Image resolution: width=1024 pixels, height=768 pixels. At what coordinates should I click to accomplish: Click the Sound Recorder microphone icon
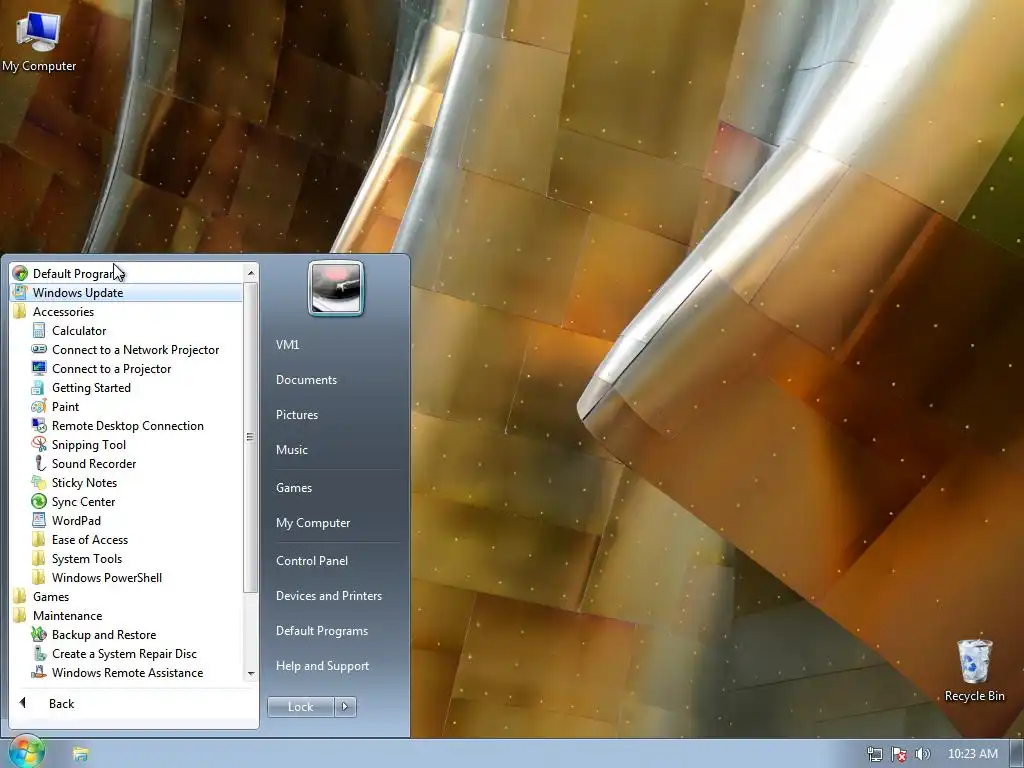pos(39,463)
